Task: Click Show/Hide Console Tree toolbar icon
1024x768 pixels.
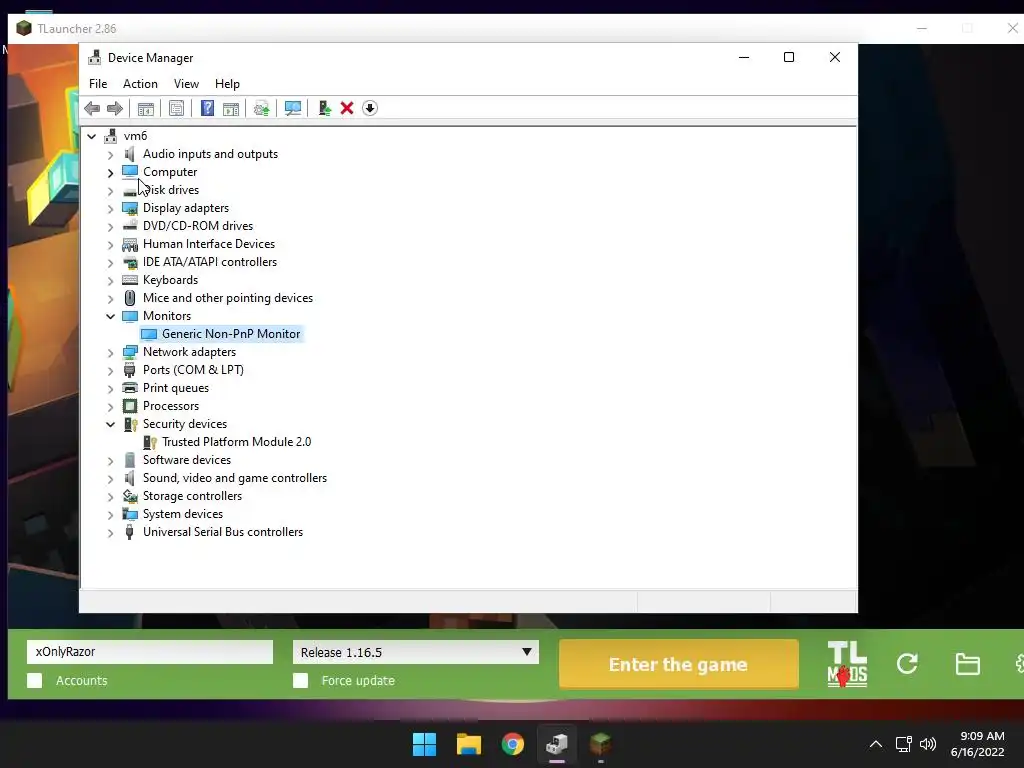Action: (146, 108)
